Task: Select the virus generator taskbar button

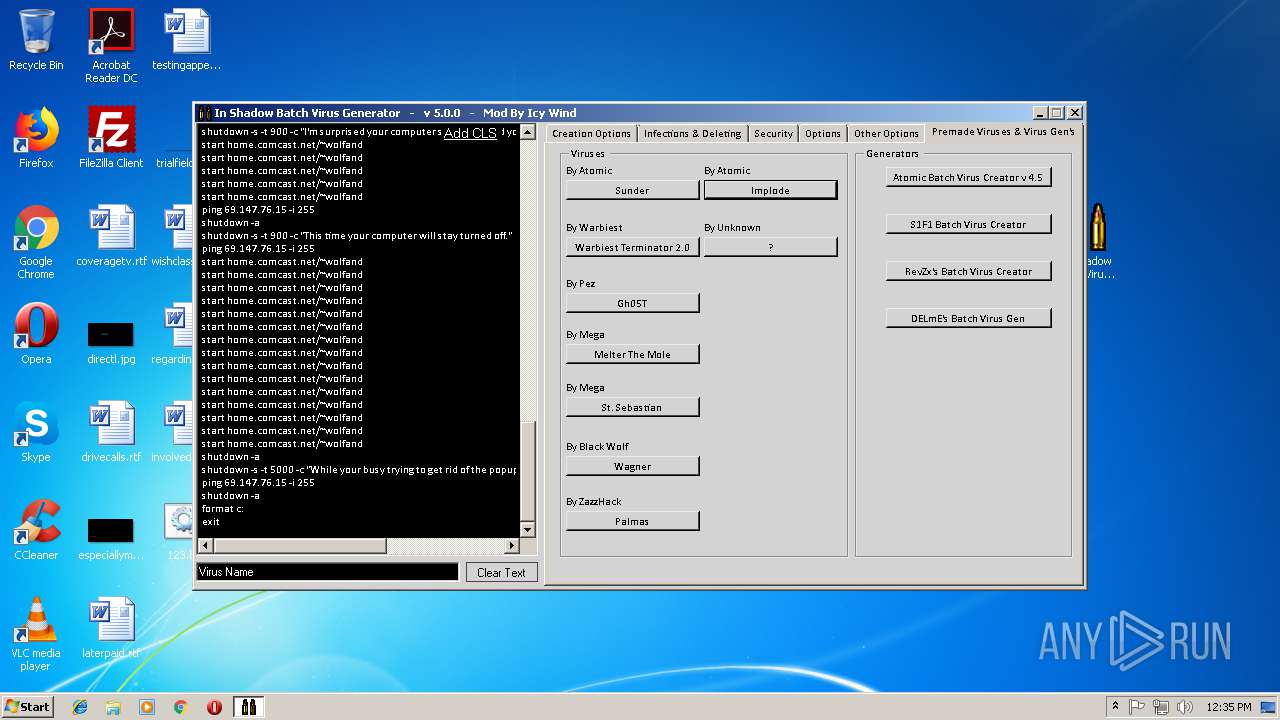Action: pyautogui.click(x=248, y=707)
